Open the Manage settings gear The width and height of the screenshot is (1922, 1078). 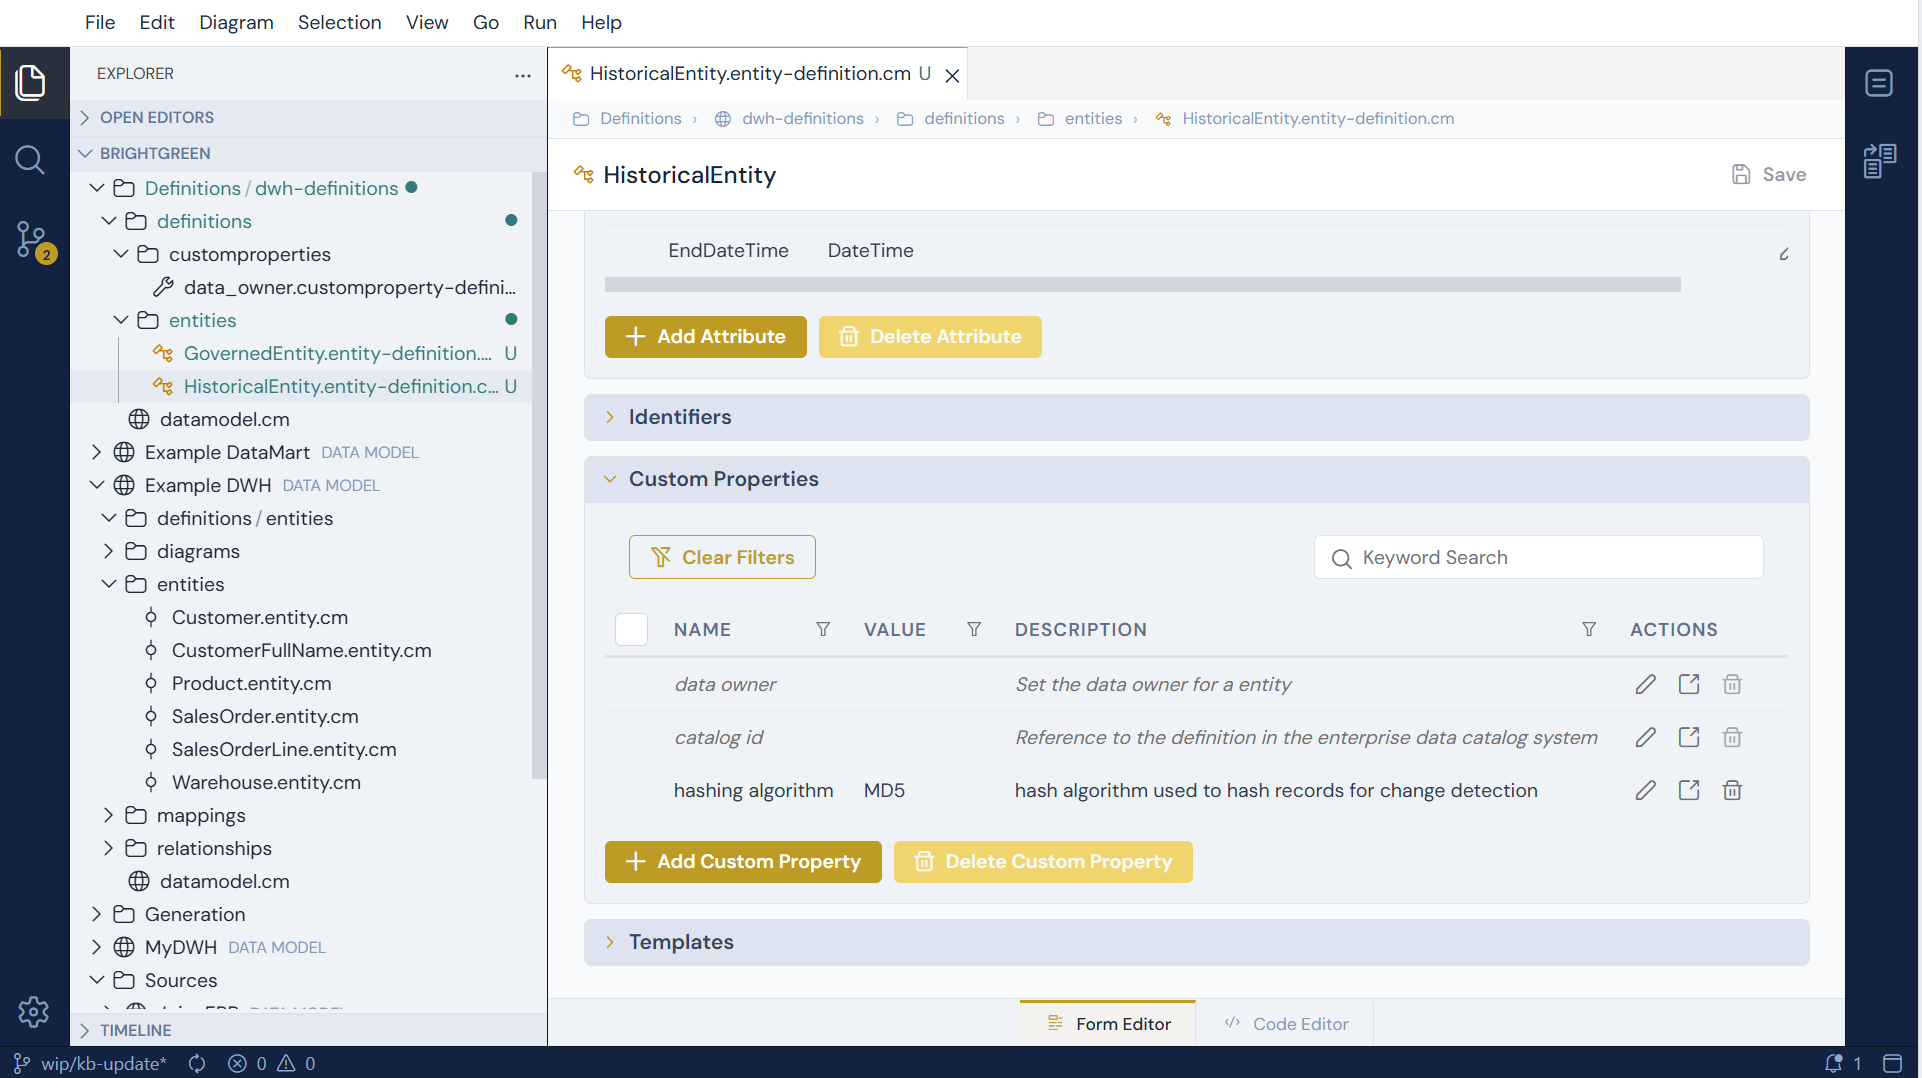[33, 1012]
